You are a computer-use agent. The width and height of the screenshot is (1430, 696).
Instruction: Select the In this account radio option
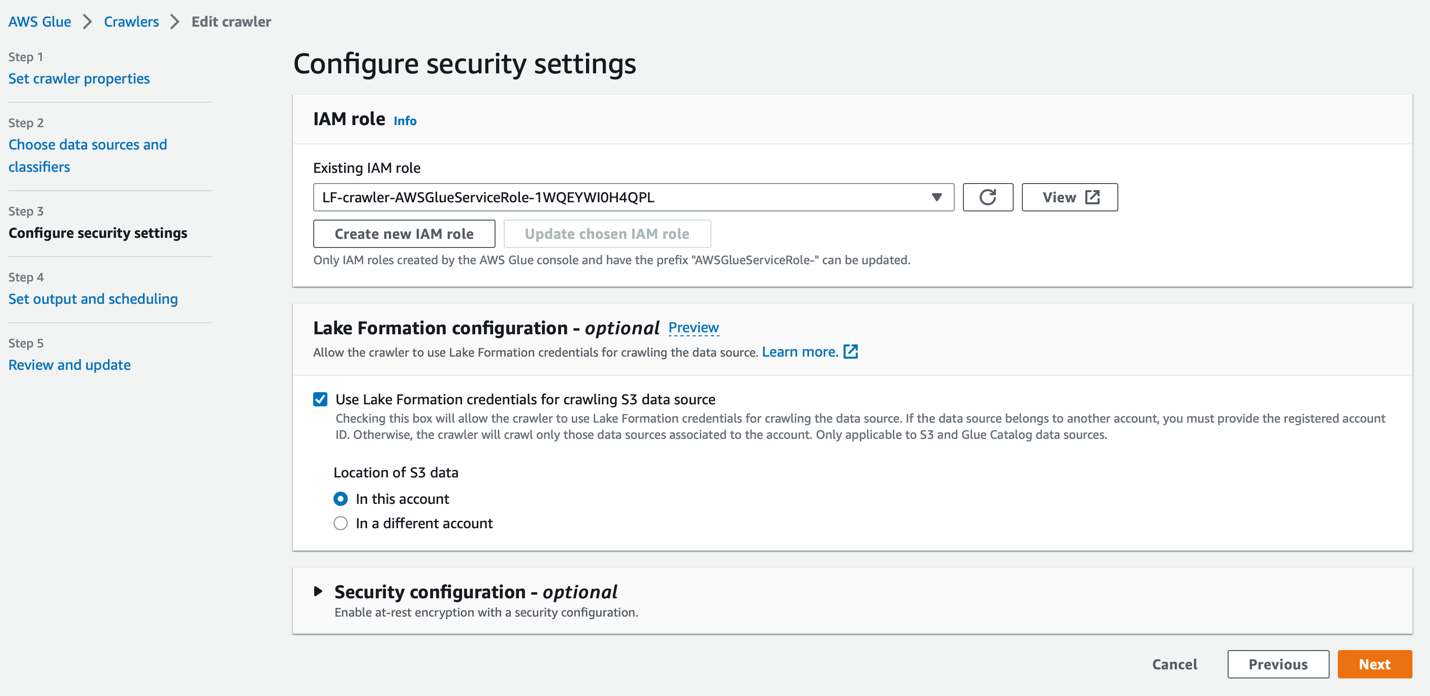coord(341,499)
